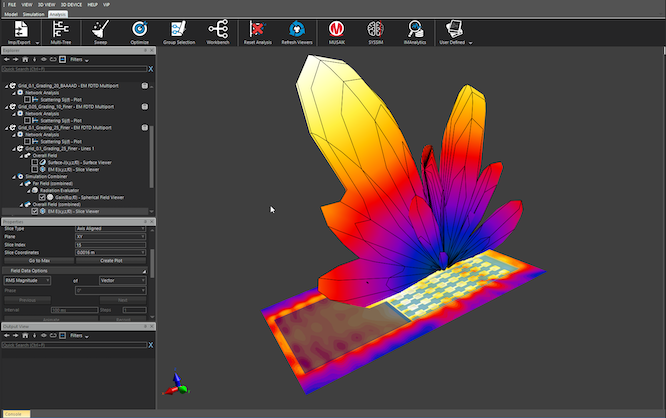Click the Group Selection icon
This screenshot has width=666, height=418.
coord(179,33)
